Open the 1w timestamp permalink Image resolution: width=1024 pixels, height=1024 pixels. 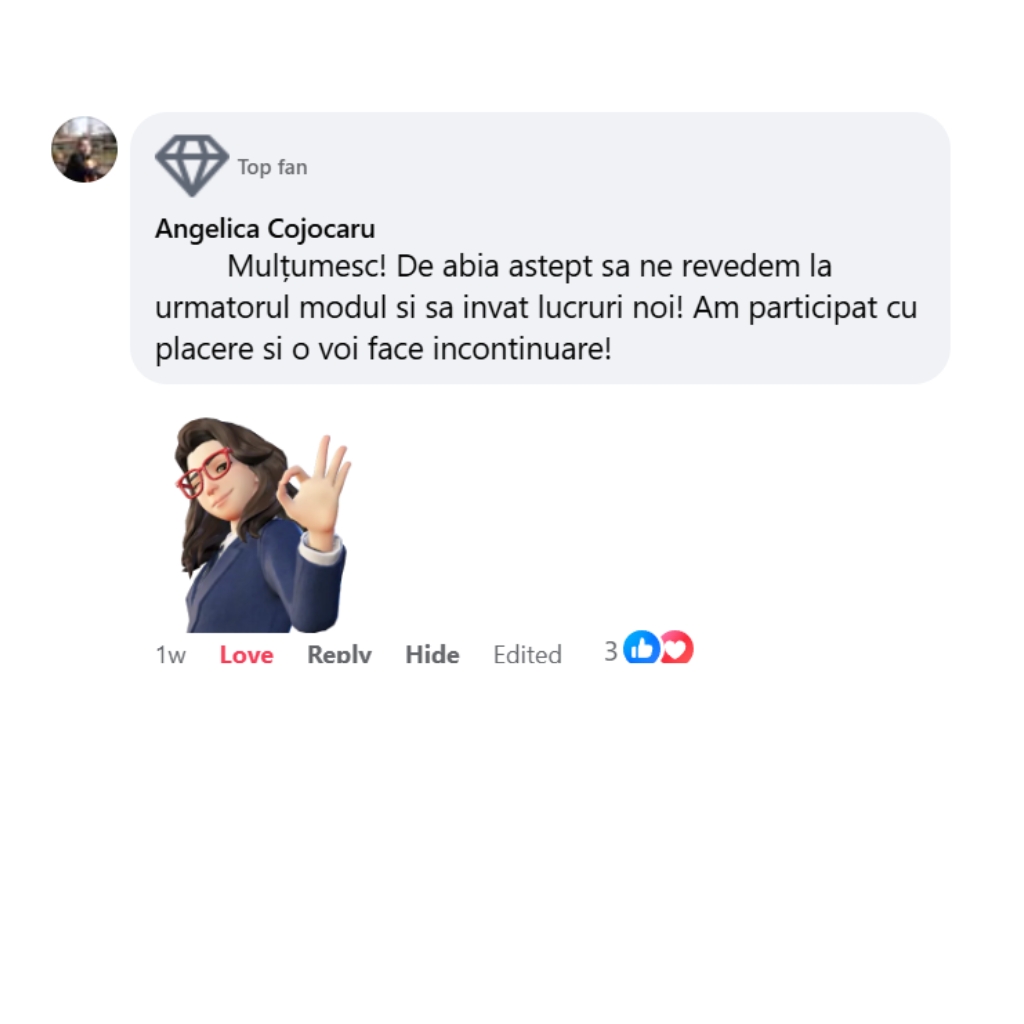pyautogui.click(x=170, y=654)
